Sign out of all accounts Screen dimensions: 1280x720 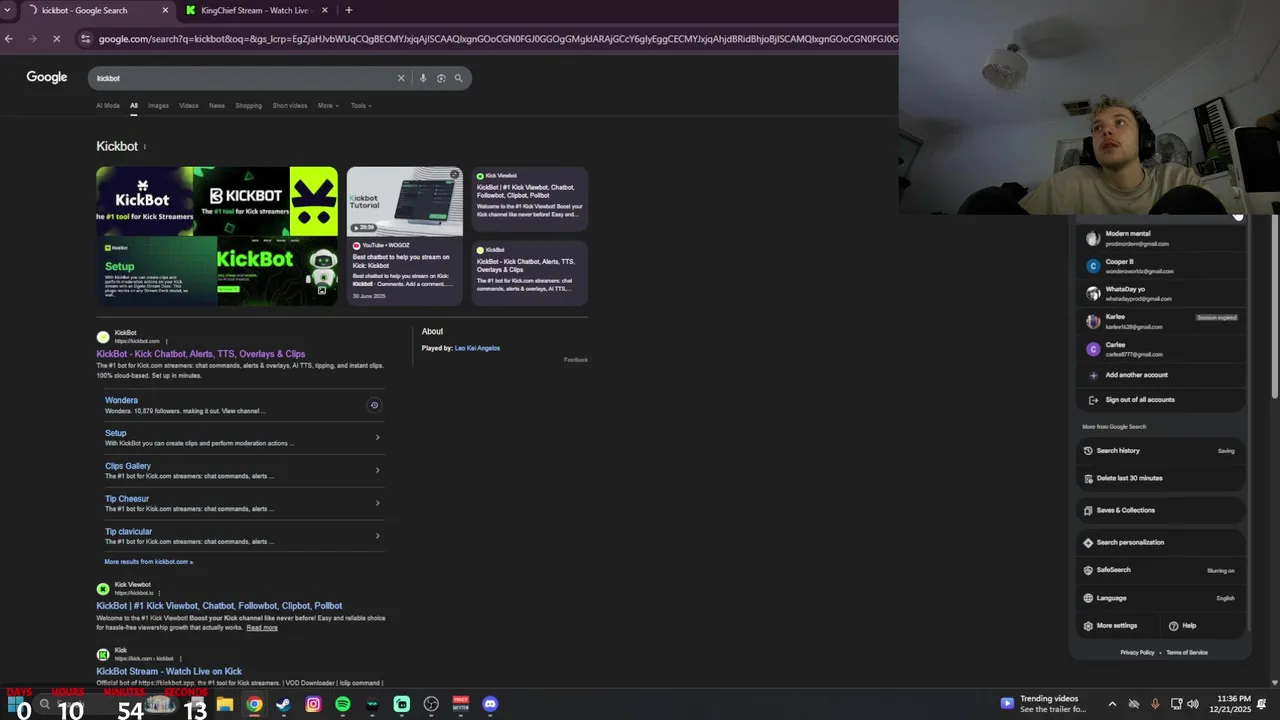[x=1162, y=400]
